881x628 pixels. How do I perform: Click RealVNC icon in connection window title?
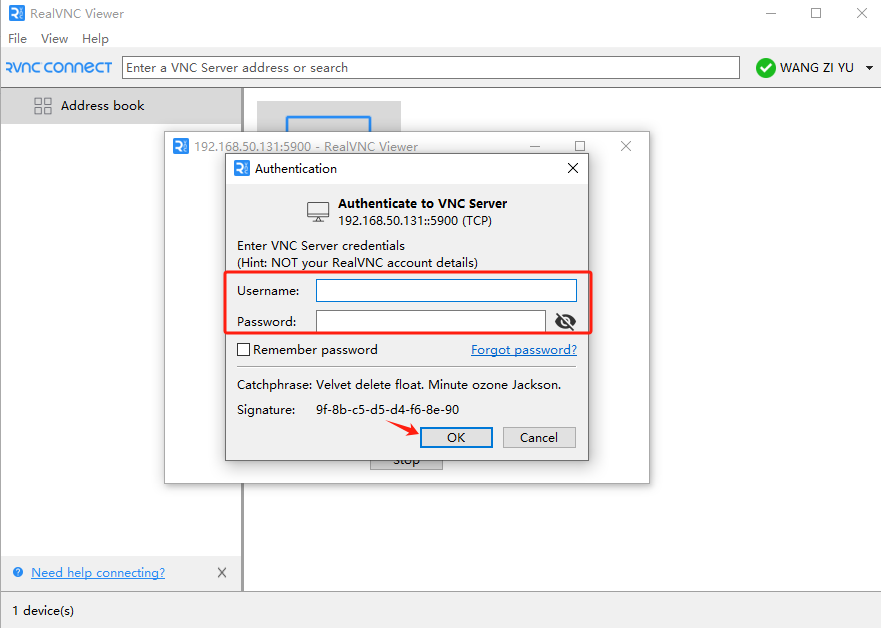point(180,146)
